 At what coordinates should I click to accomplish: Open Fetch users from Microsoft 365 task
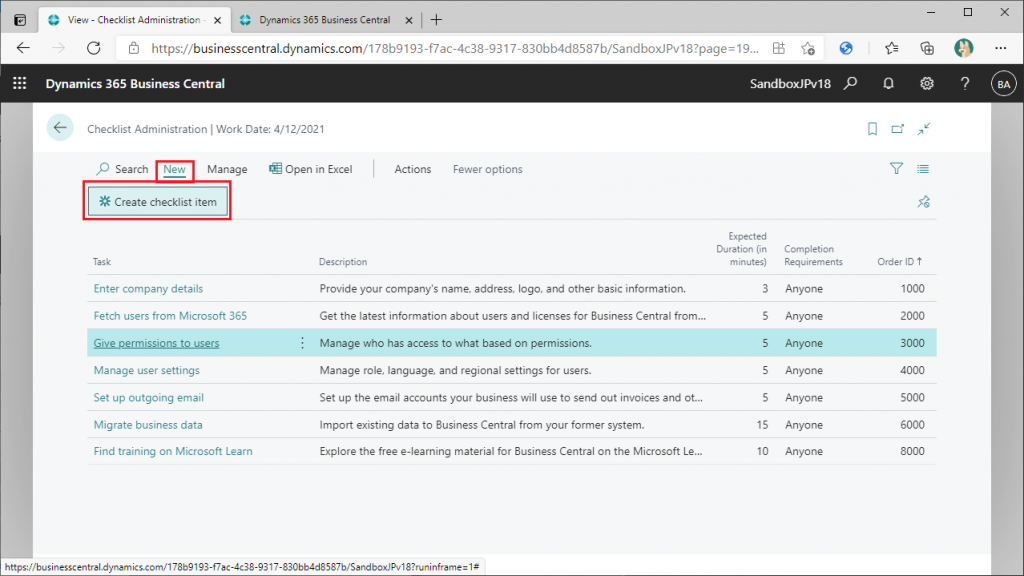pos(170,316)
